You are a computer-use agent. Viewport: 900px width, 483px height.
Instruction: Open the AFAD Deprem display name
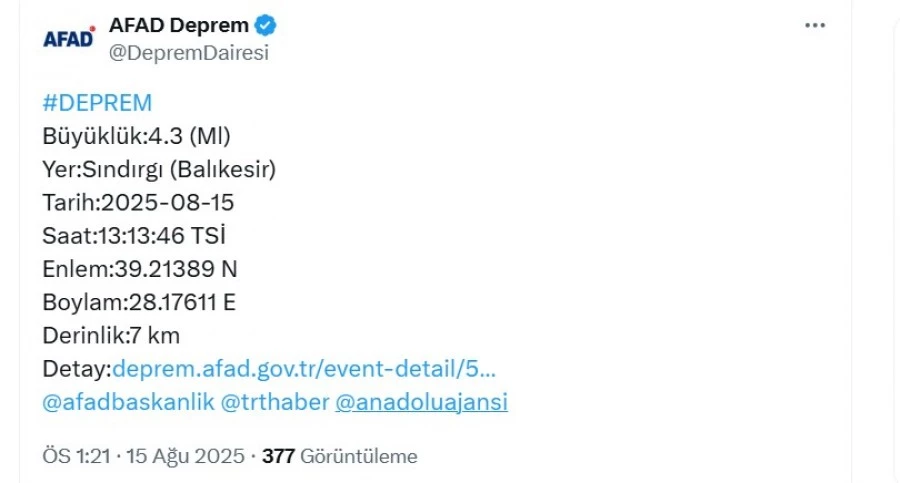point(179,25)
